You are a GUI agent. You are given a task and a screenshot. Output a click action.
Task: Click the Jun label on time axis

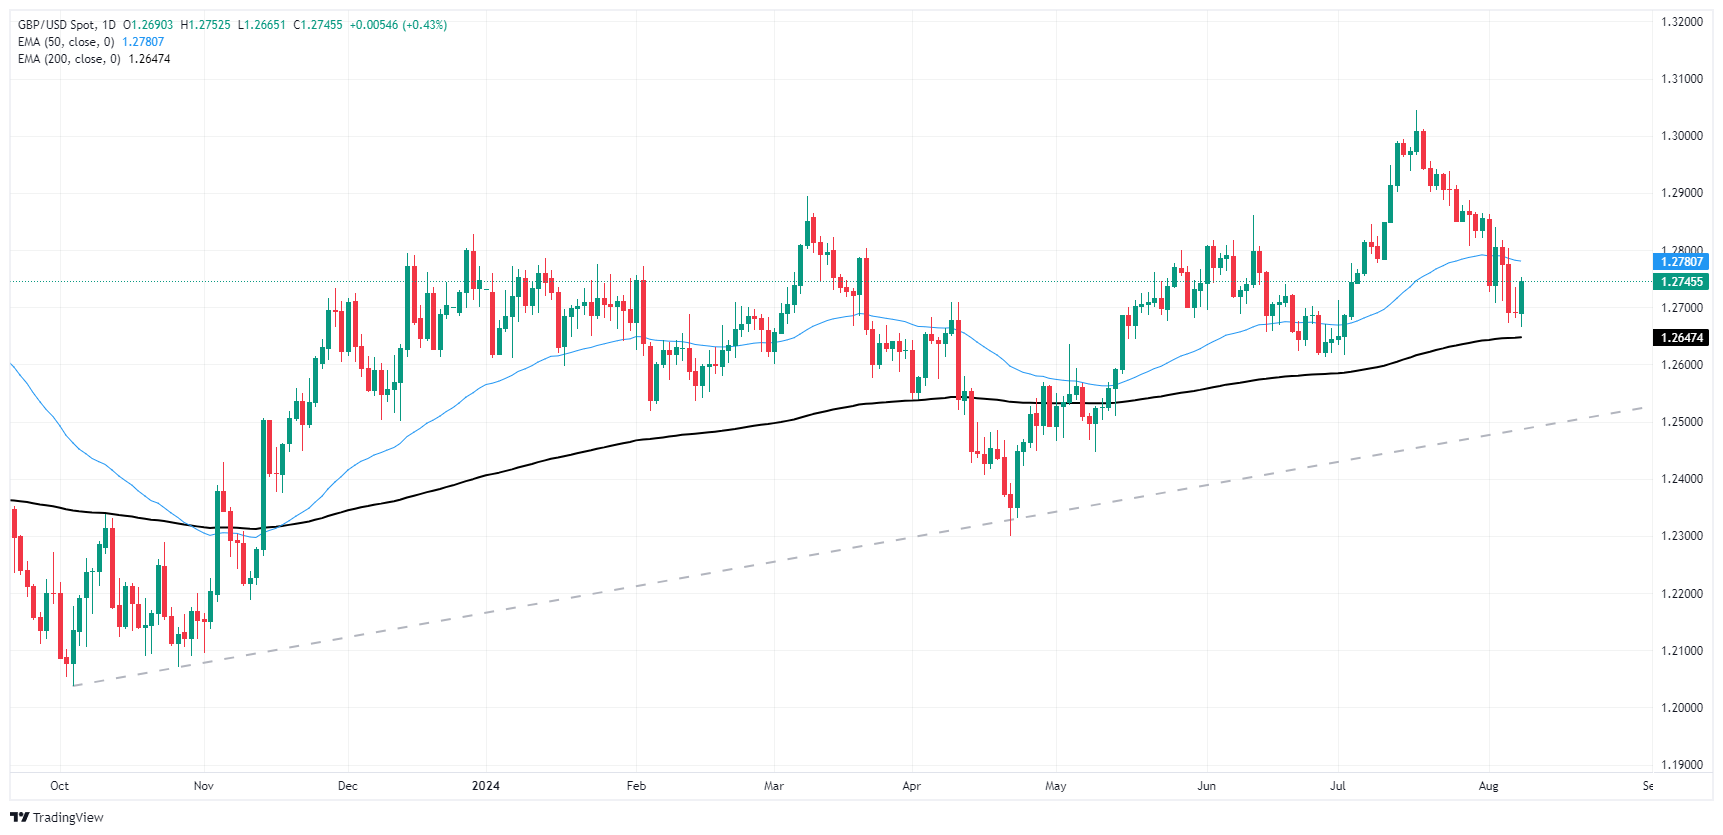1207,786
